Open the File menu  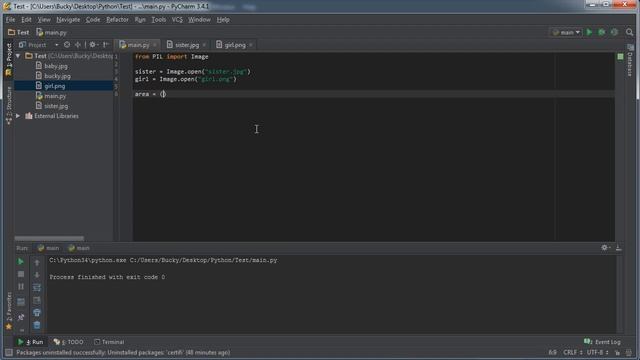click(x=10, y=20)
